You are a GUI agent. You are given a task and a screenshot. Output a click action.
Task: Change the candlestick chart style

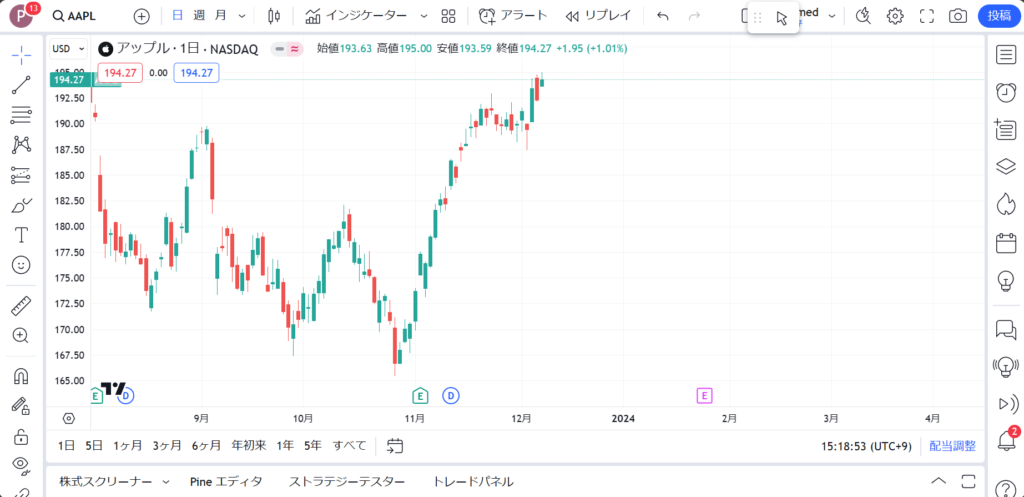coord(275,16)
